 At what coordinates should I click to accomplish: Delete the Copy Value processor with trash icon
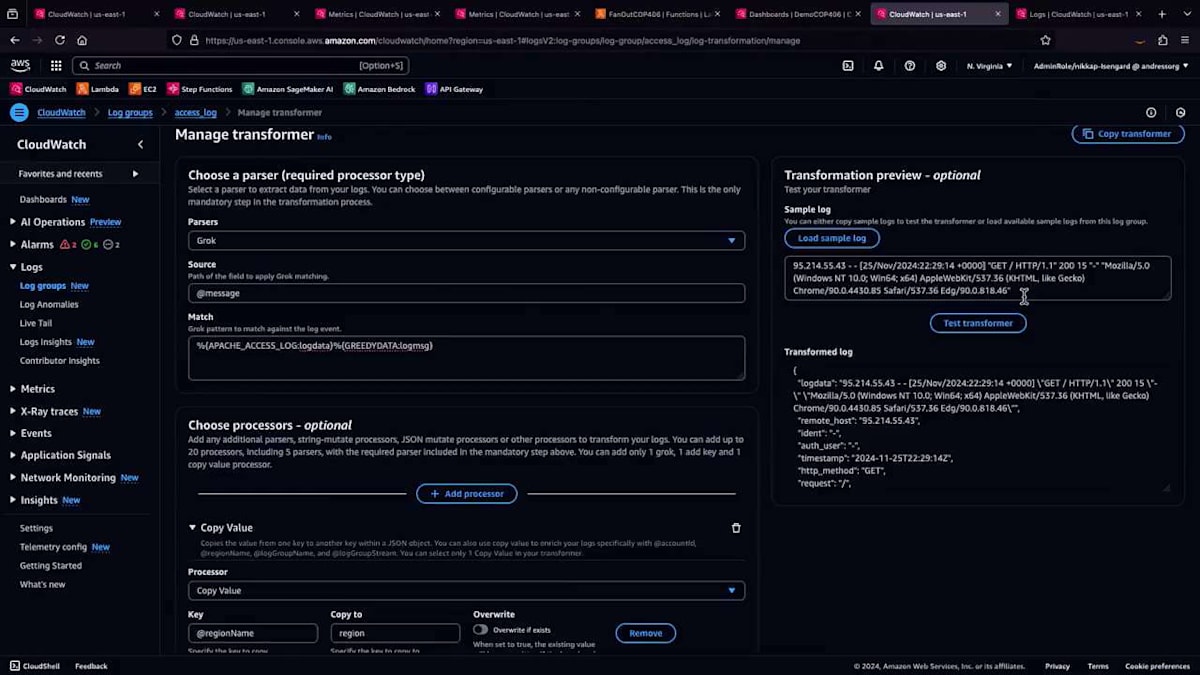(x=736, y=528)
